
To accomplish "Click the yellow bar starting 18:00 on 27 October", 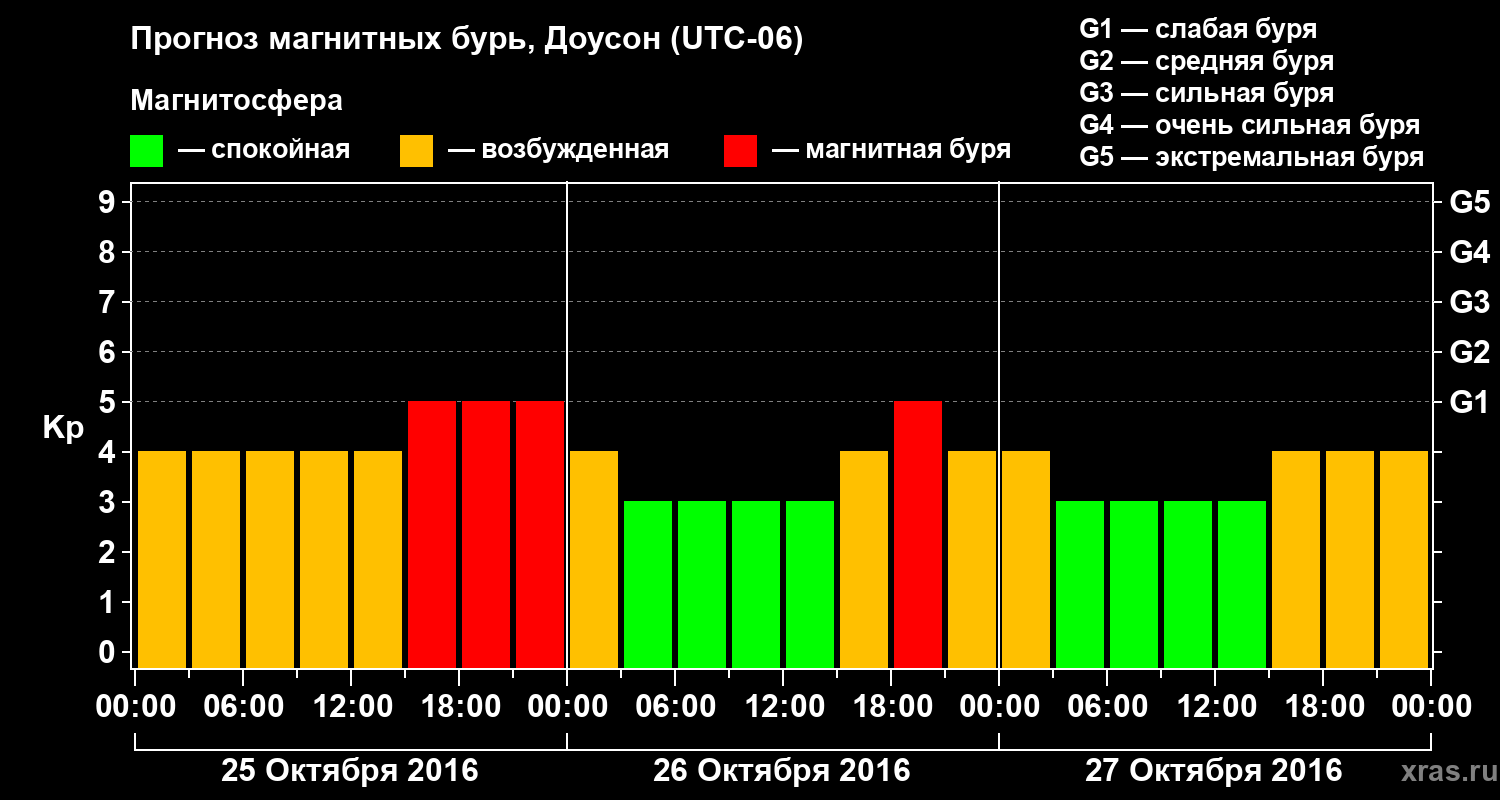I will [x=1350, y=559].
